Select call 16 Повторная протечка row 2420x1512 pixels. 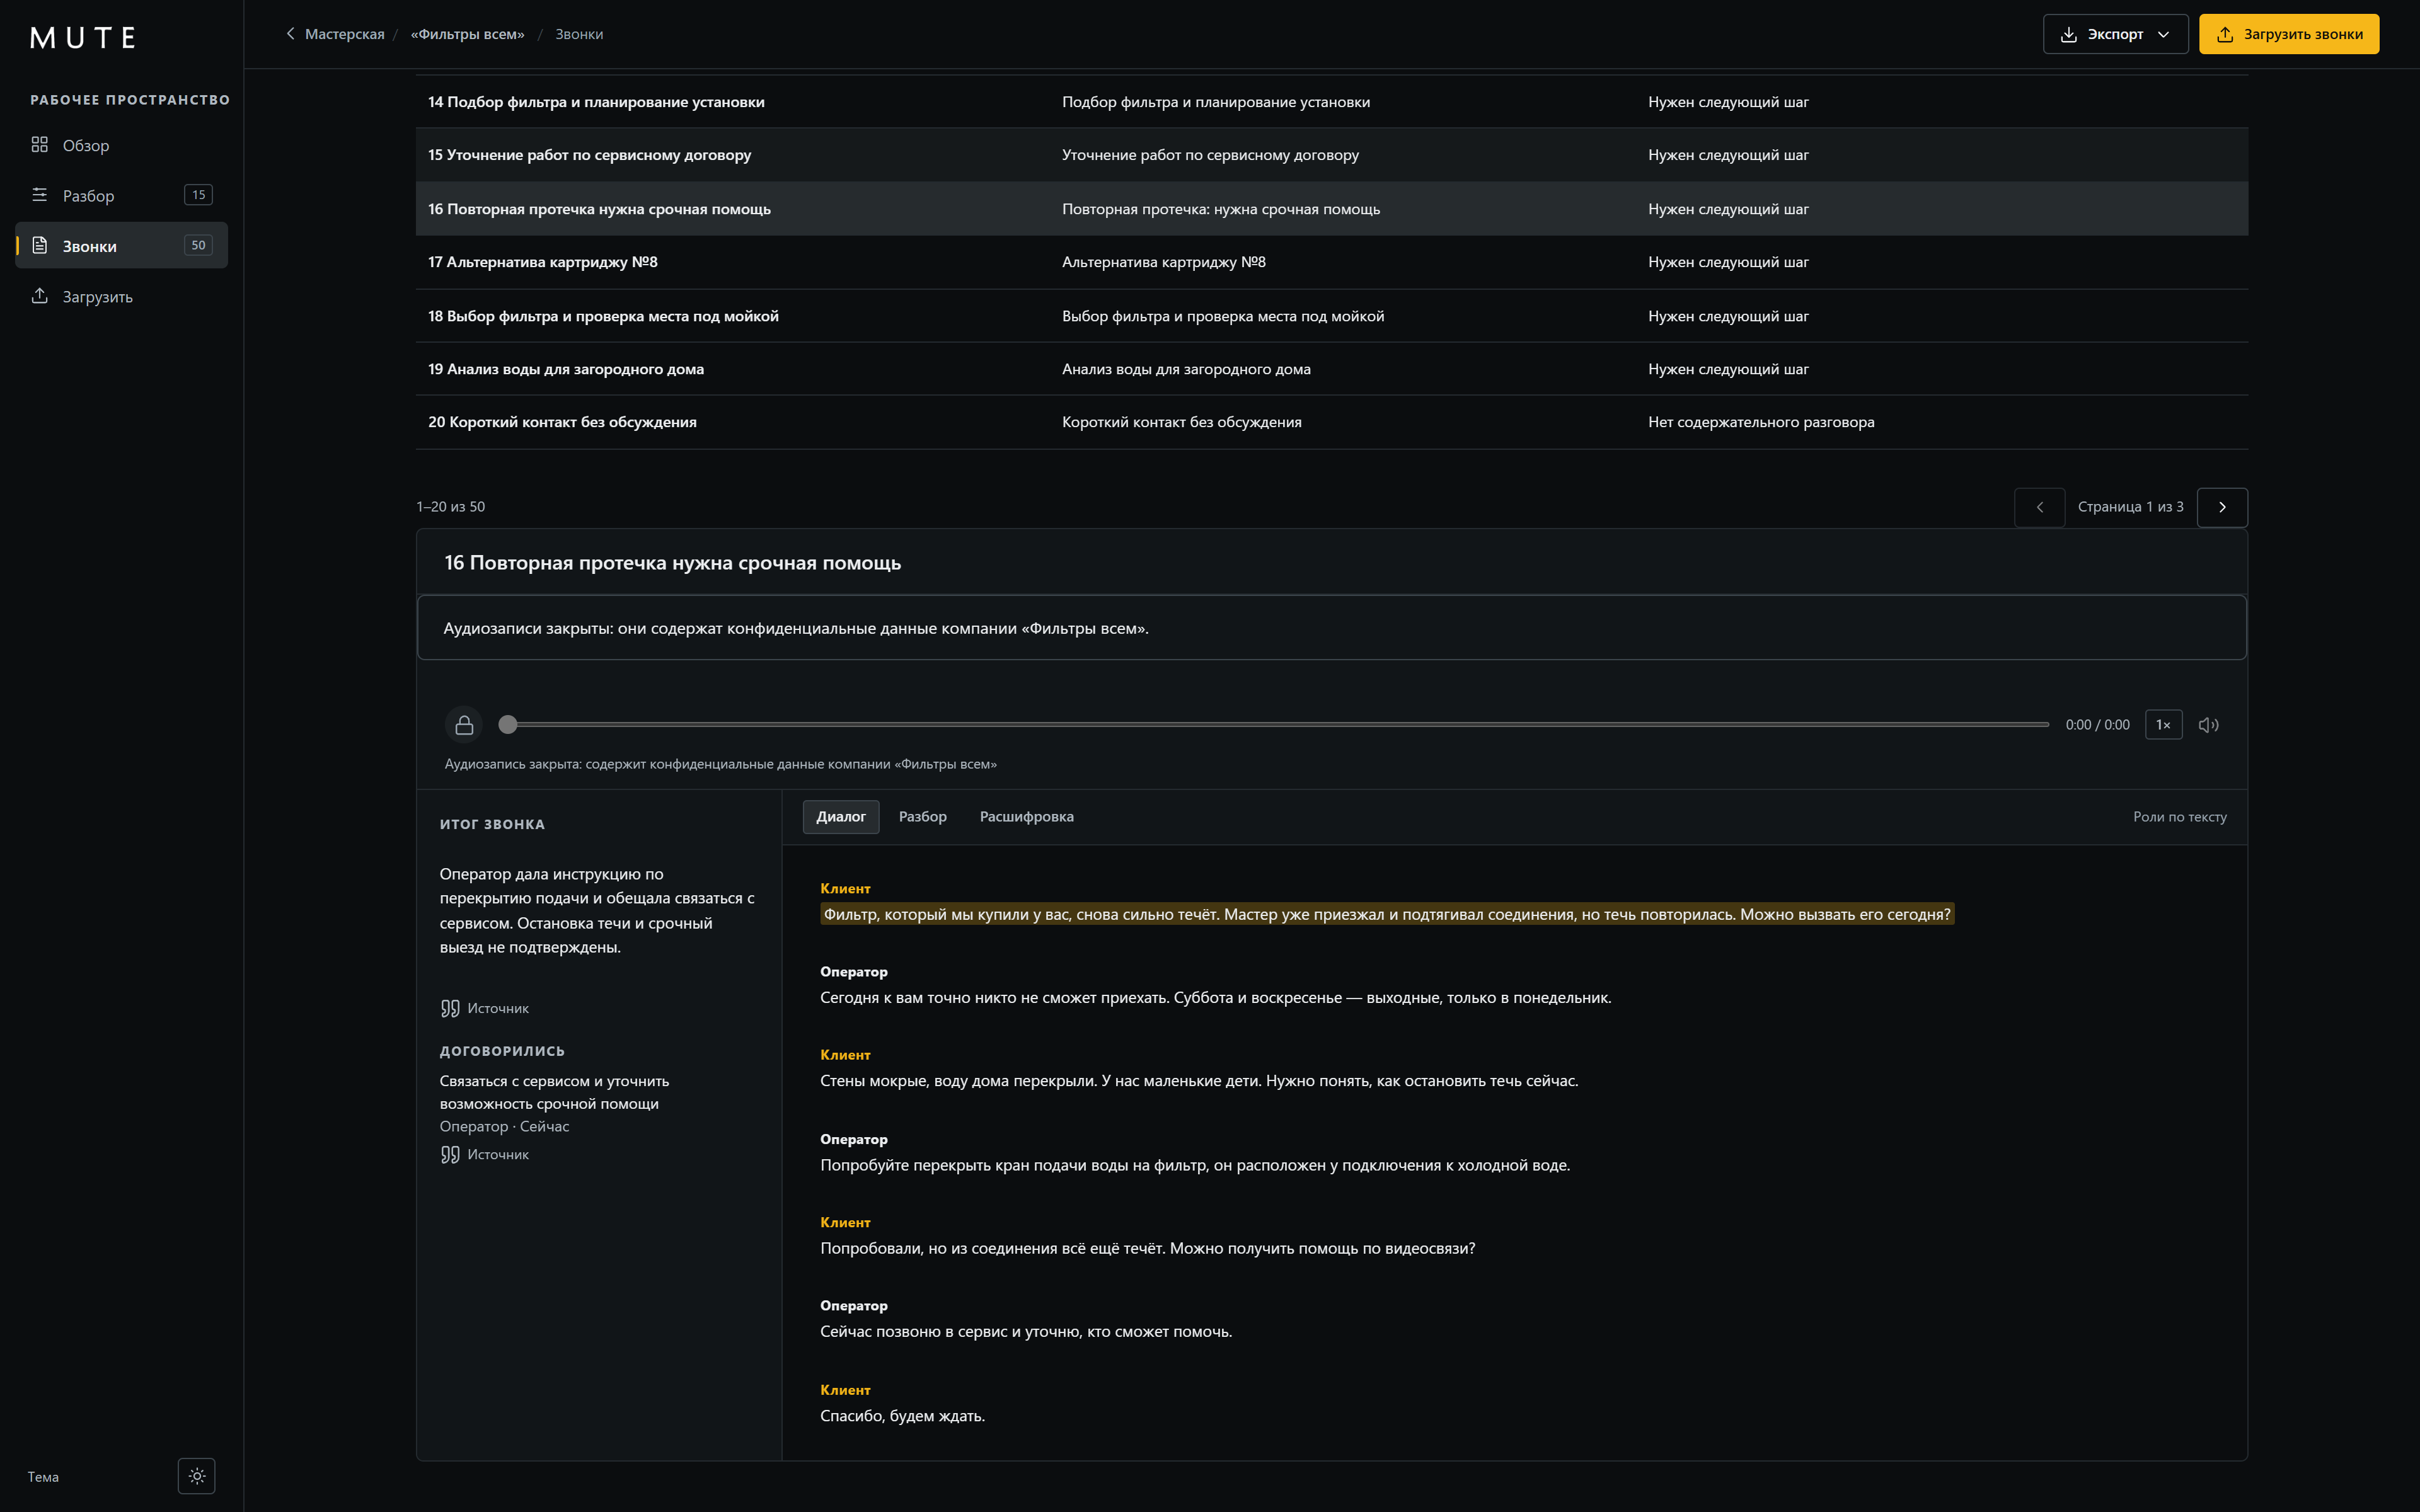(x=1331, y=209)
